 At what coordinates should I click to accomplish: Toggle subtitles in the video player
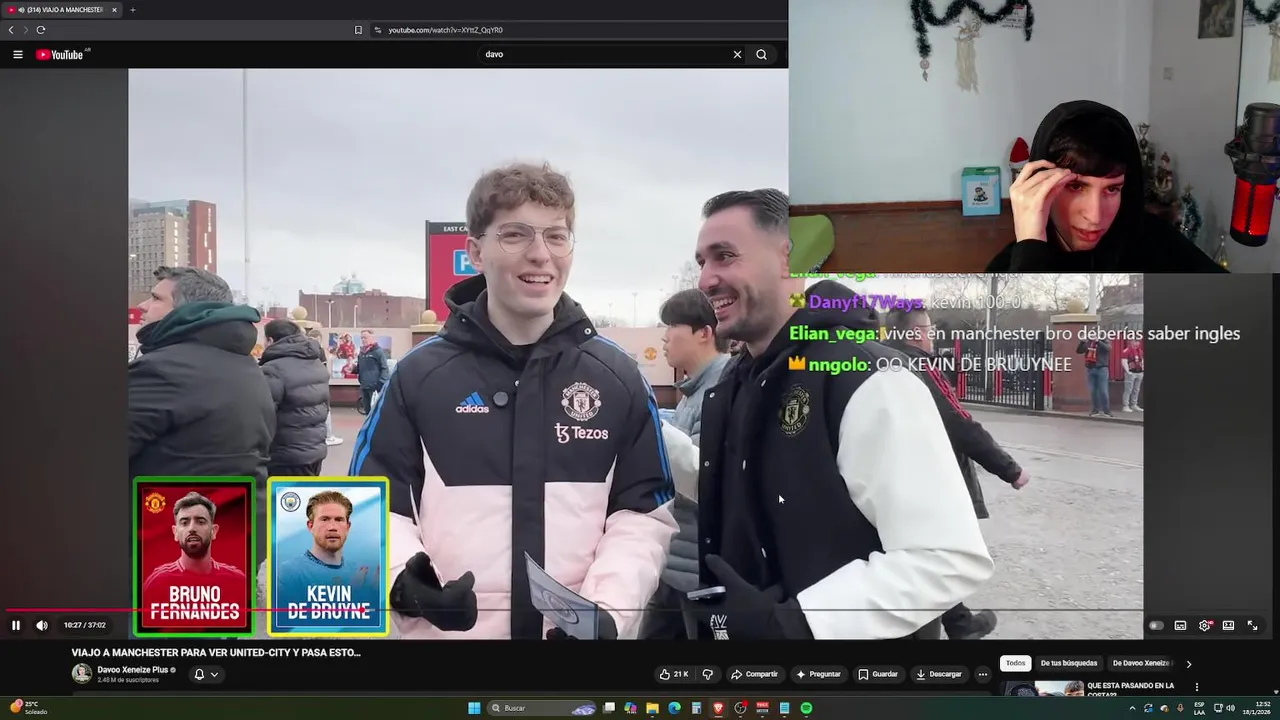pos(1180,625)
